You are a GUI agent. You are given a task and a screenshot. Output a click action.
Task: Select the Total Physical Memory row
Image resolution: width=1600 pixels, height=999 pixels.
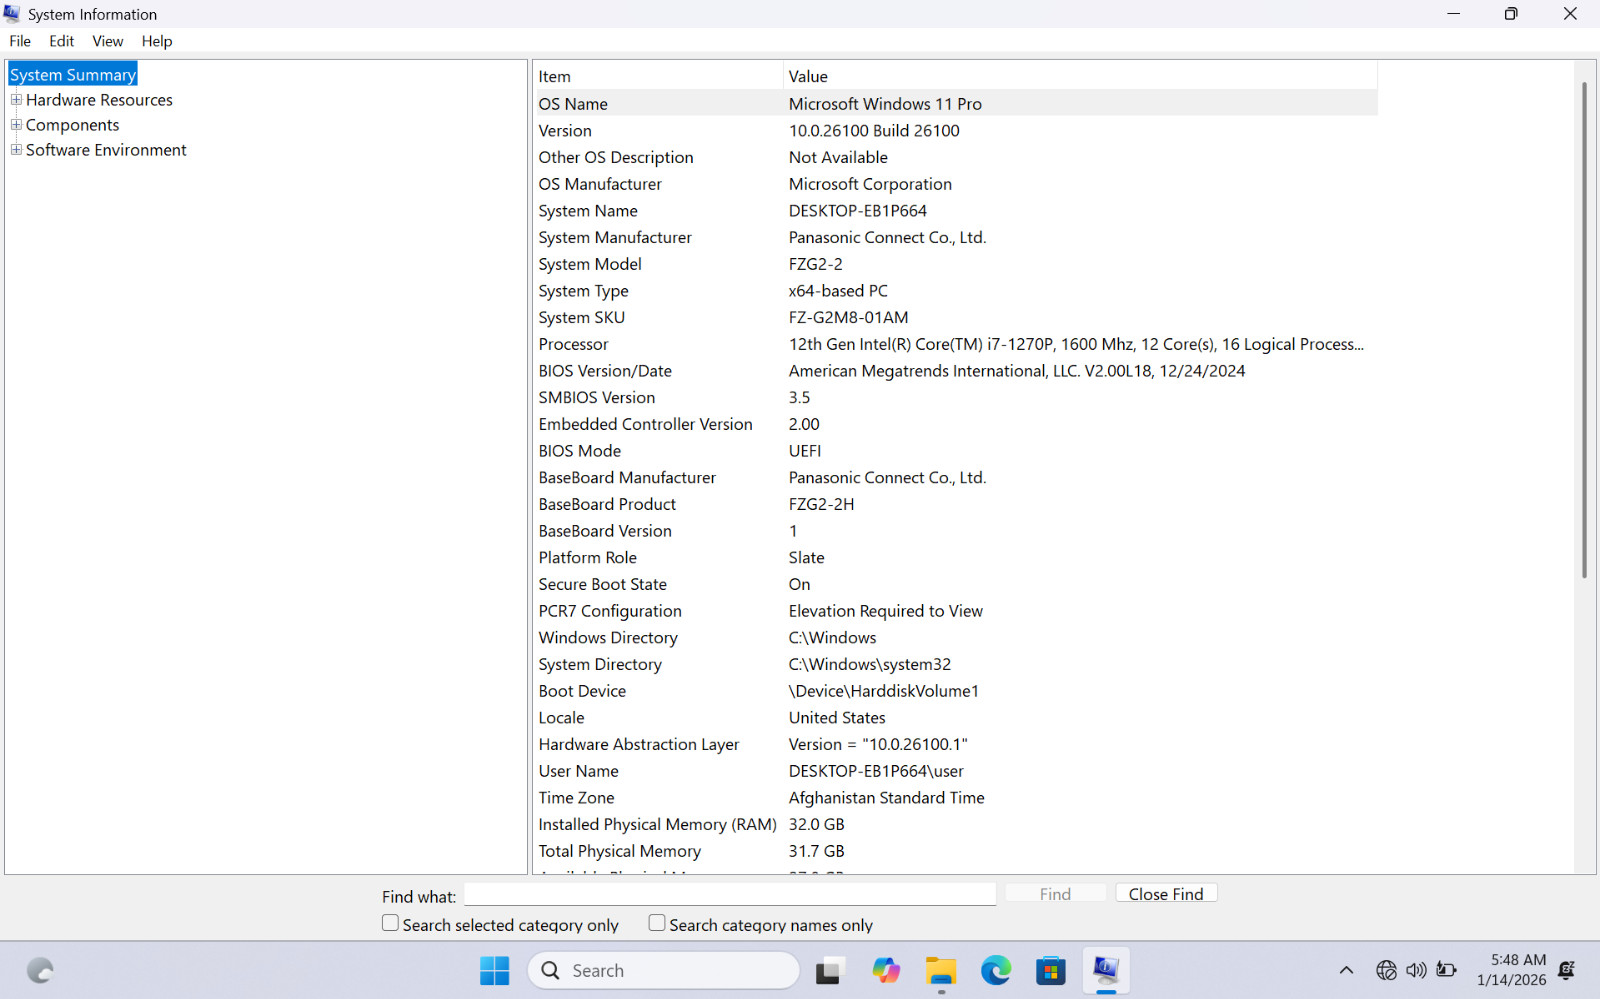(x=956, y=852)
